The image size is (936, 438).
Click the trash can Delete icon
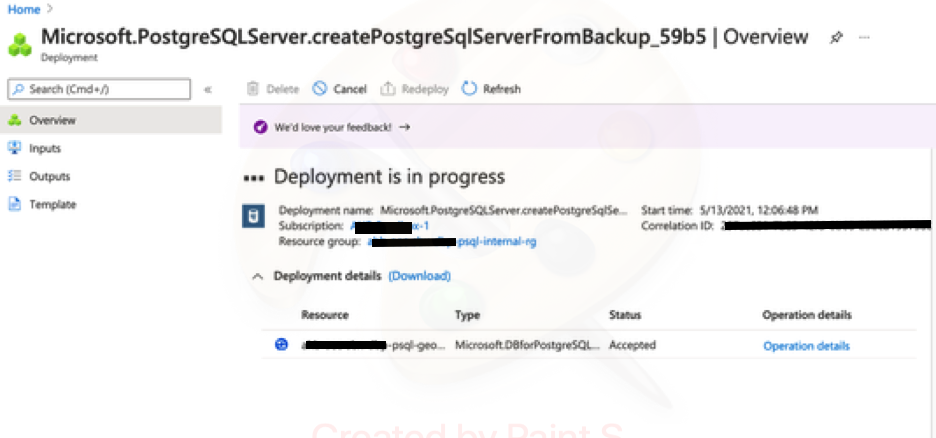point(253,89)
